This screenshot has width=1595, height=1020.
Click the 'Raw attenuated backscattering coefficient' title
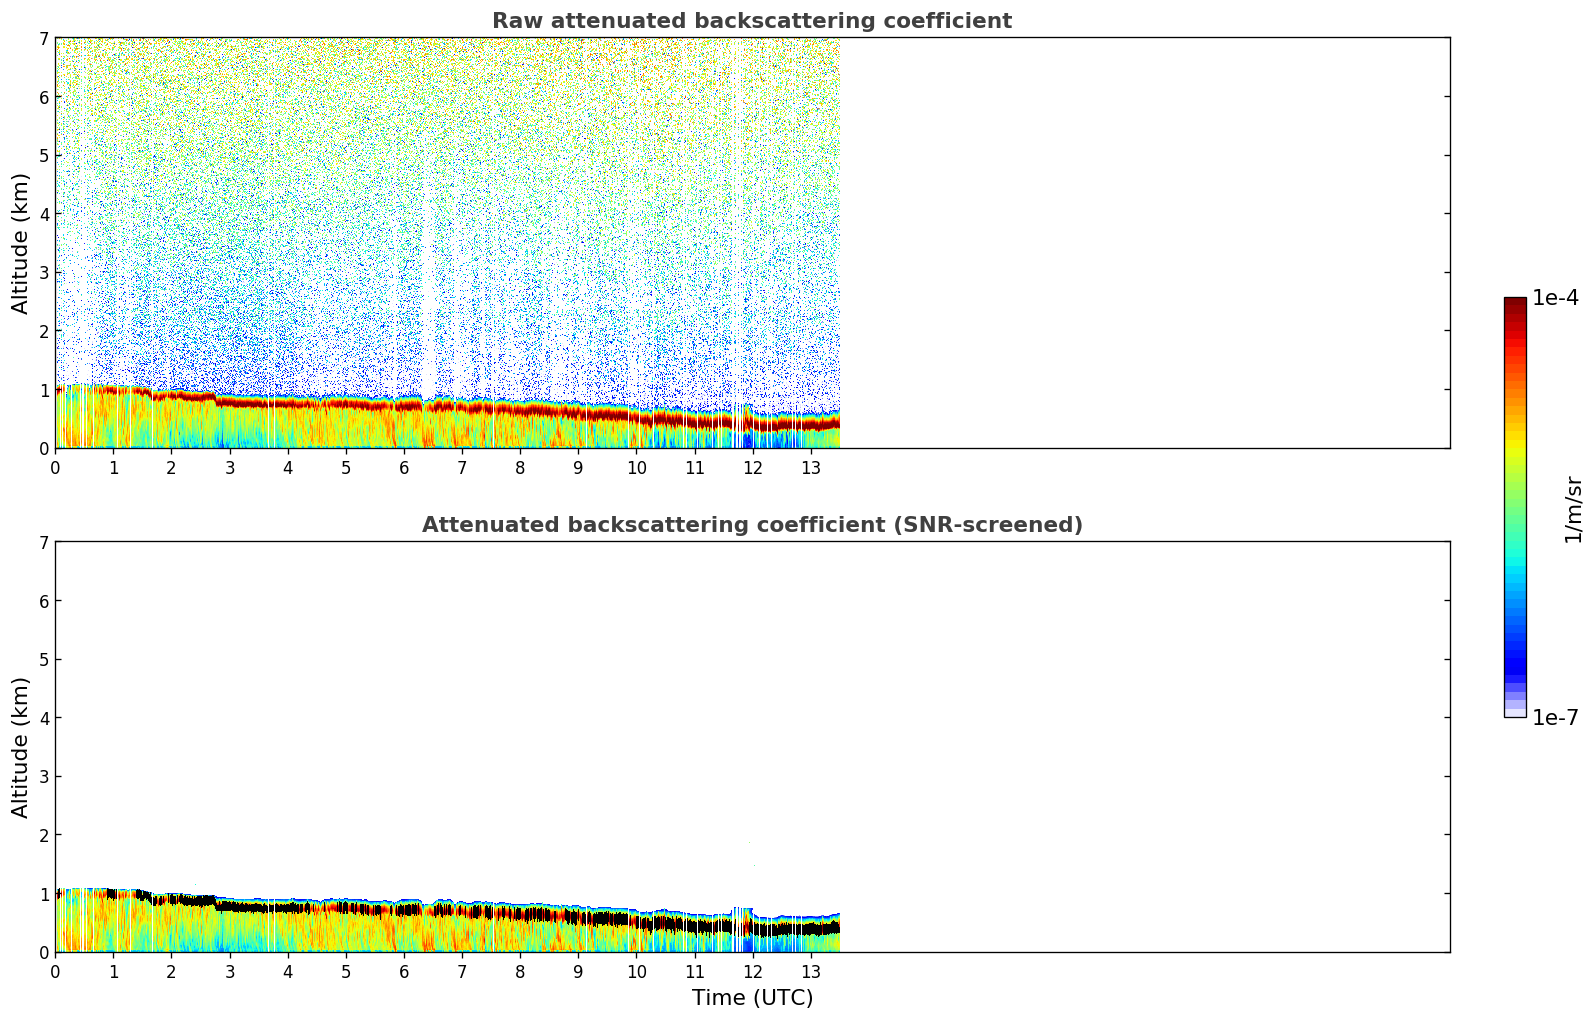[x=751, y=21]
